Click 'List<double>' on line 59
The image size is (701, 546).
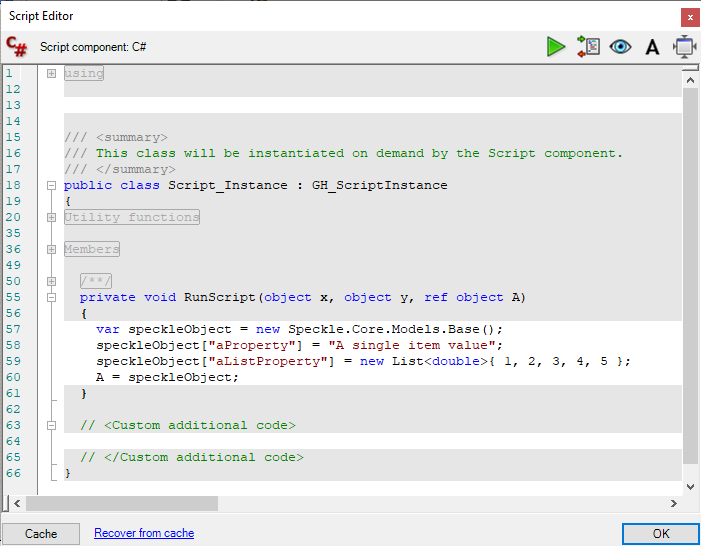pos(440,362)
